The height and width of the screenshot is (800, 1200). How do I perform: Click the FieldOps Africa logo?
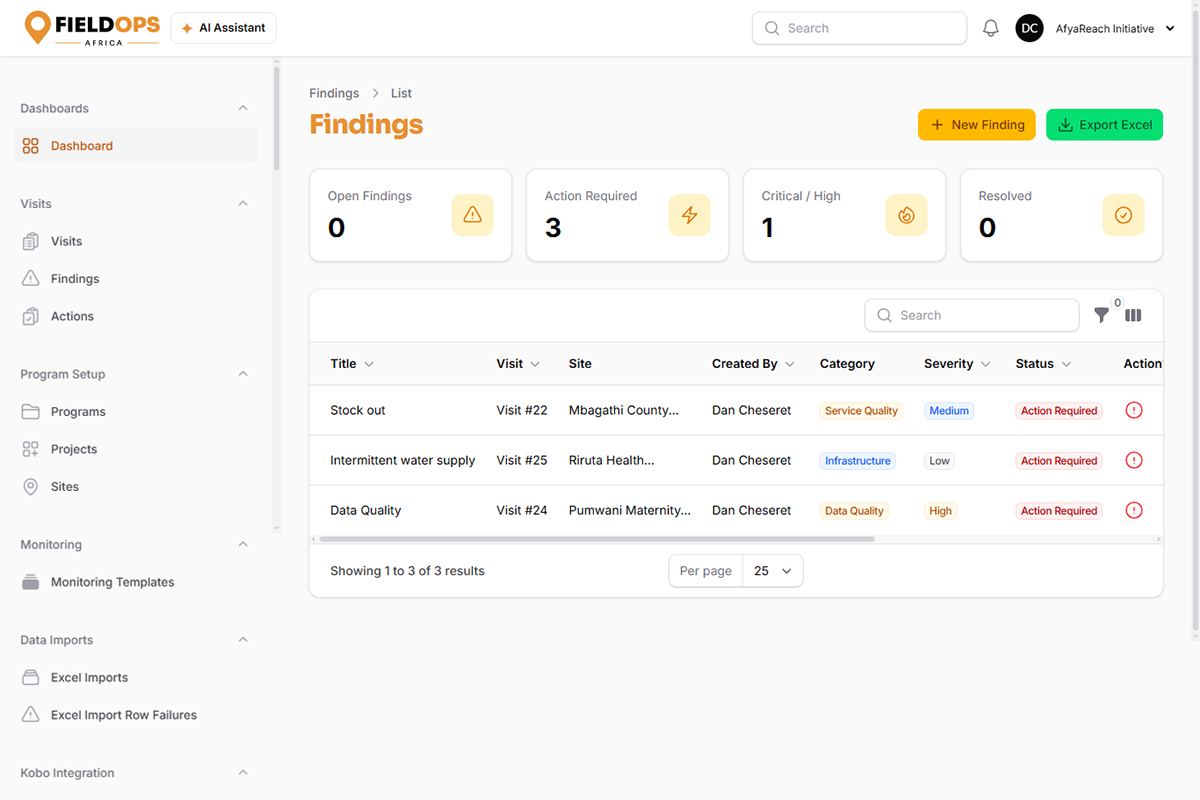(92, 28)
